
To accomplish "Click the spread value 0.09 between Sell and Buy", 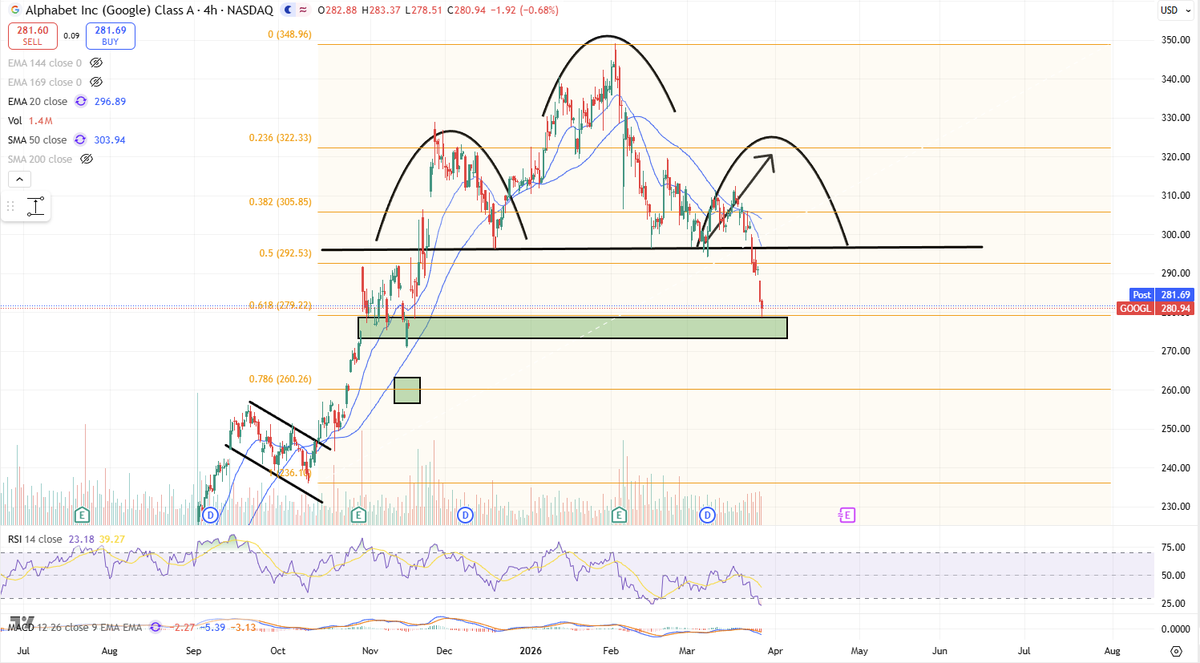I will tap(72, 36).
